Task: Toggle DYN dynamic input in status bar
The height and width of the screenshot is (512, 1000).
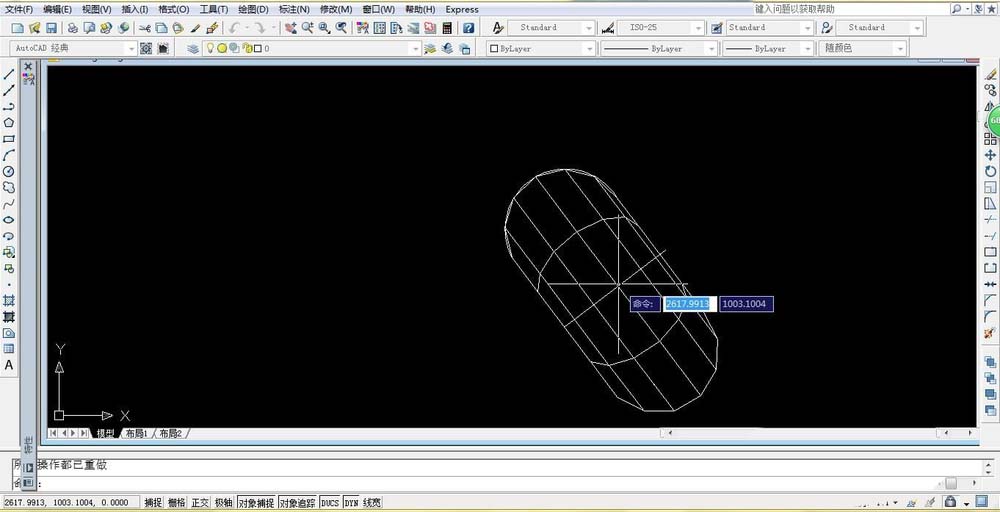Action: [x=351, y=502]
